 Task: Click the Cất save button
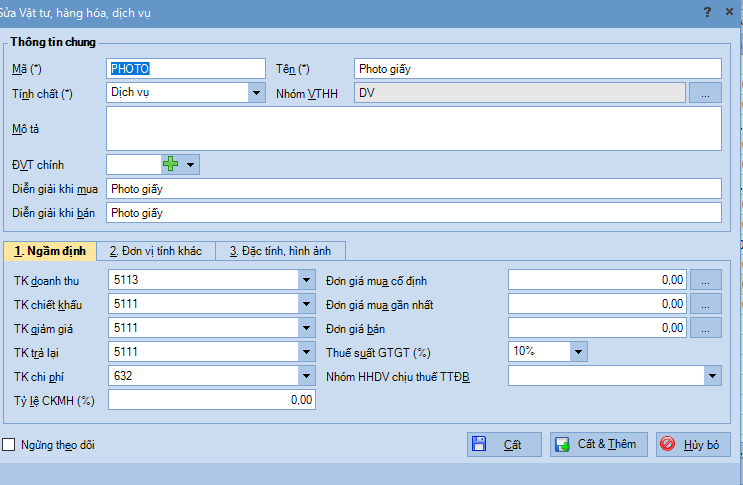(x=504, y=444)
